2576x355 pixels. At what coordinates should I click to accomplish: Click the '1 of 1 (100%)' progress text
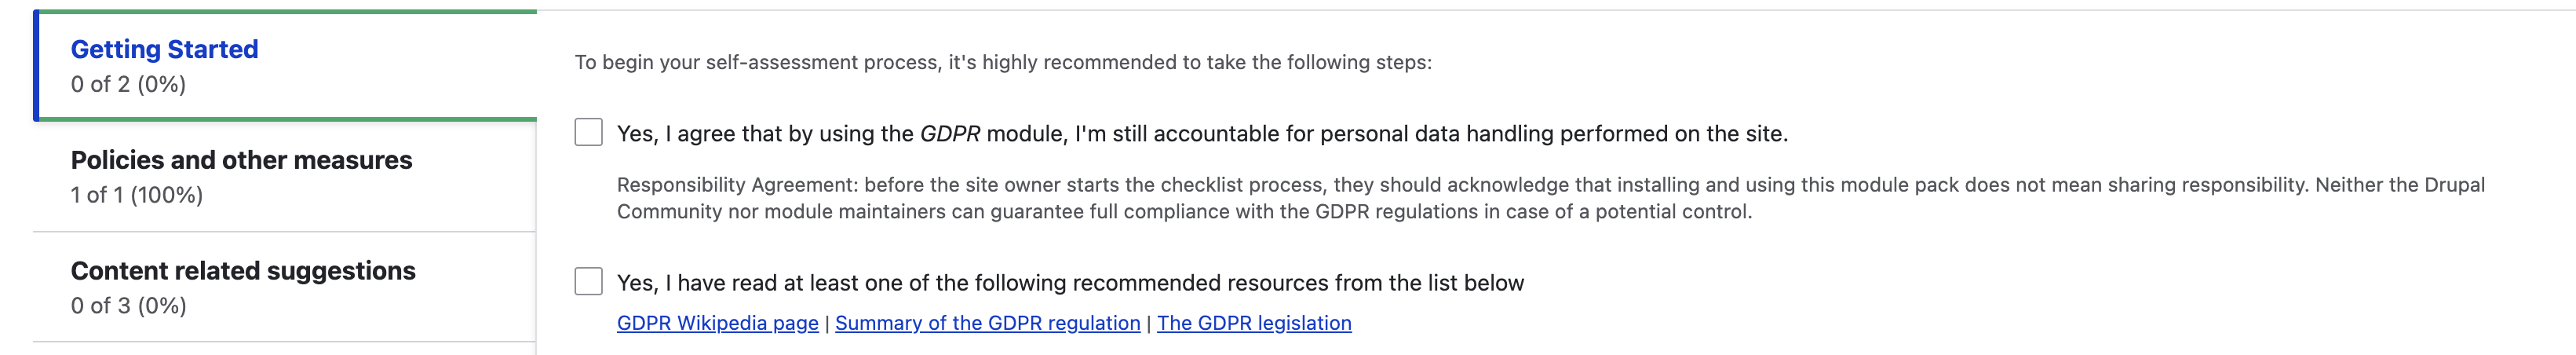click(x=136, y=195)
